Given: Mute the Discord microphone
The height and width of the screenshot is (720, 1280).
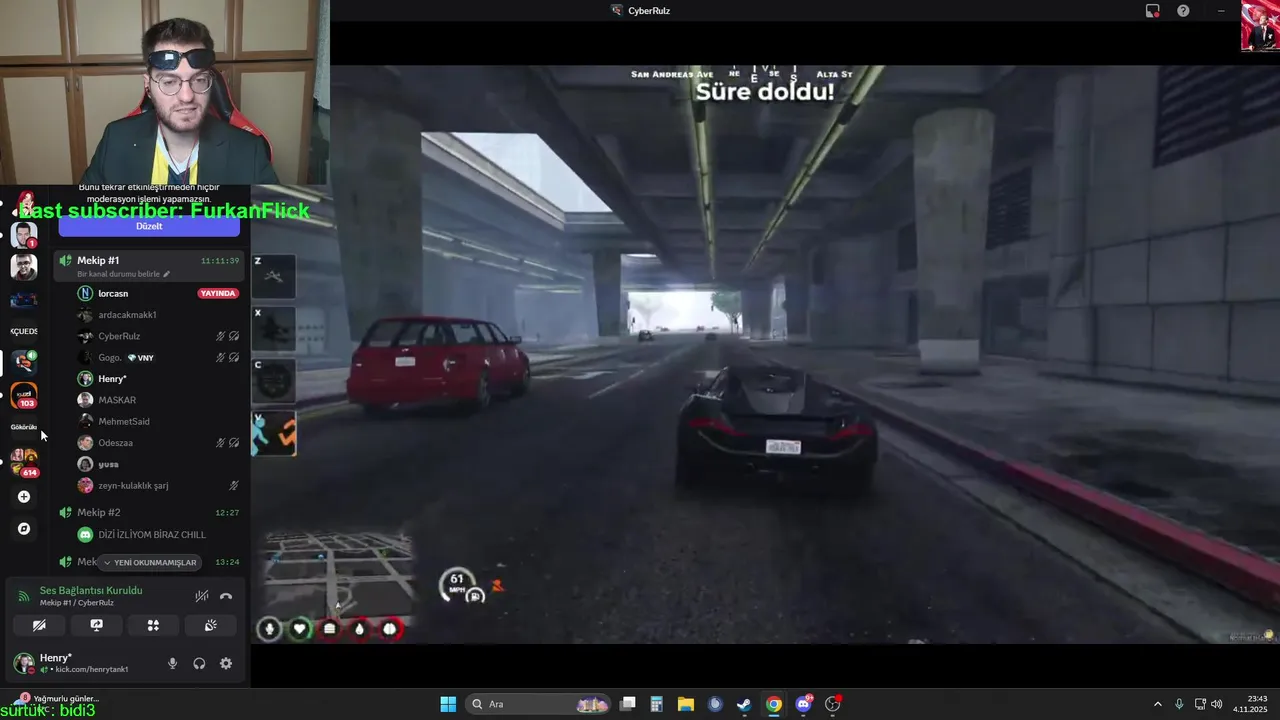Looking at the screenshot, I should (172, 663).
